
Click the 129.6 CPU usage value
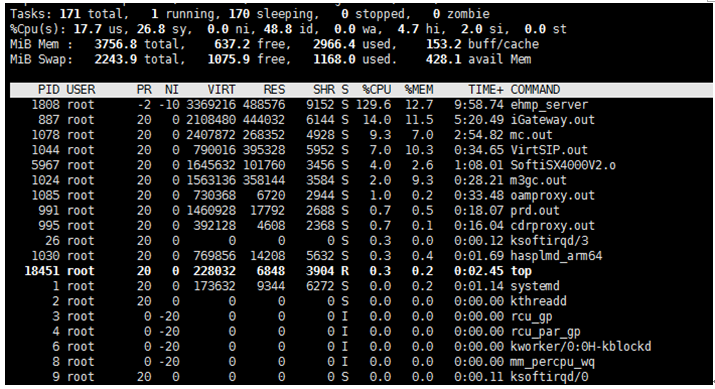[x=373, y=105]
